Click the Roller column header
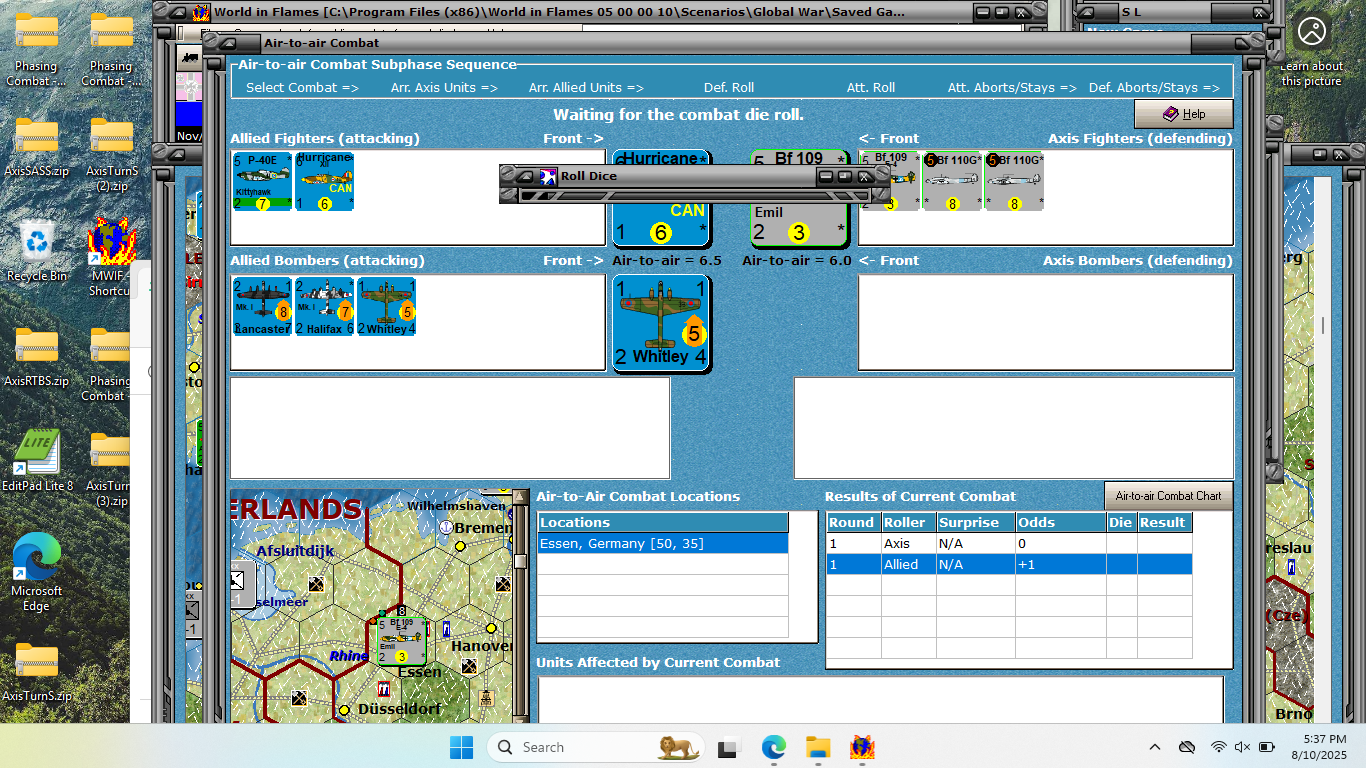This screenshot has height=768, width=1366. click(x=907, y=522)
